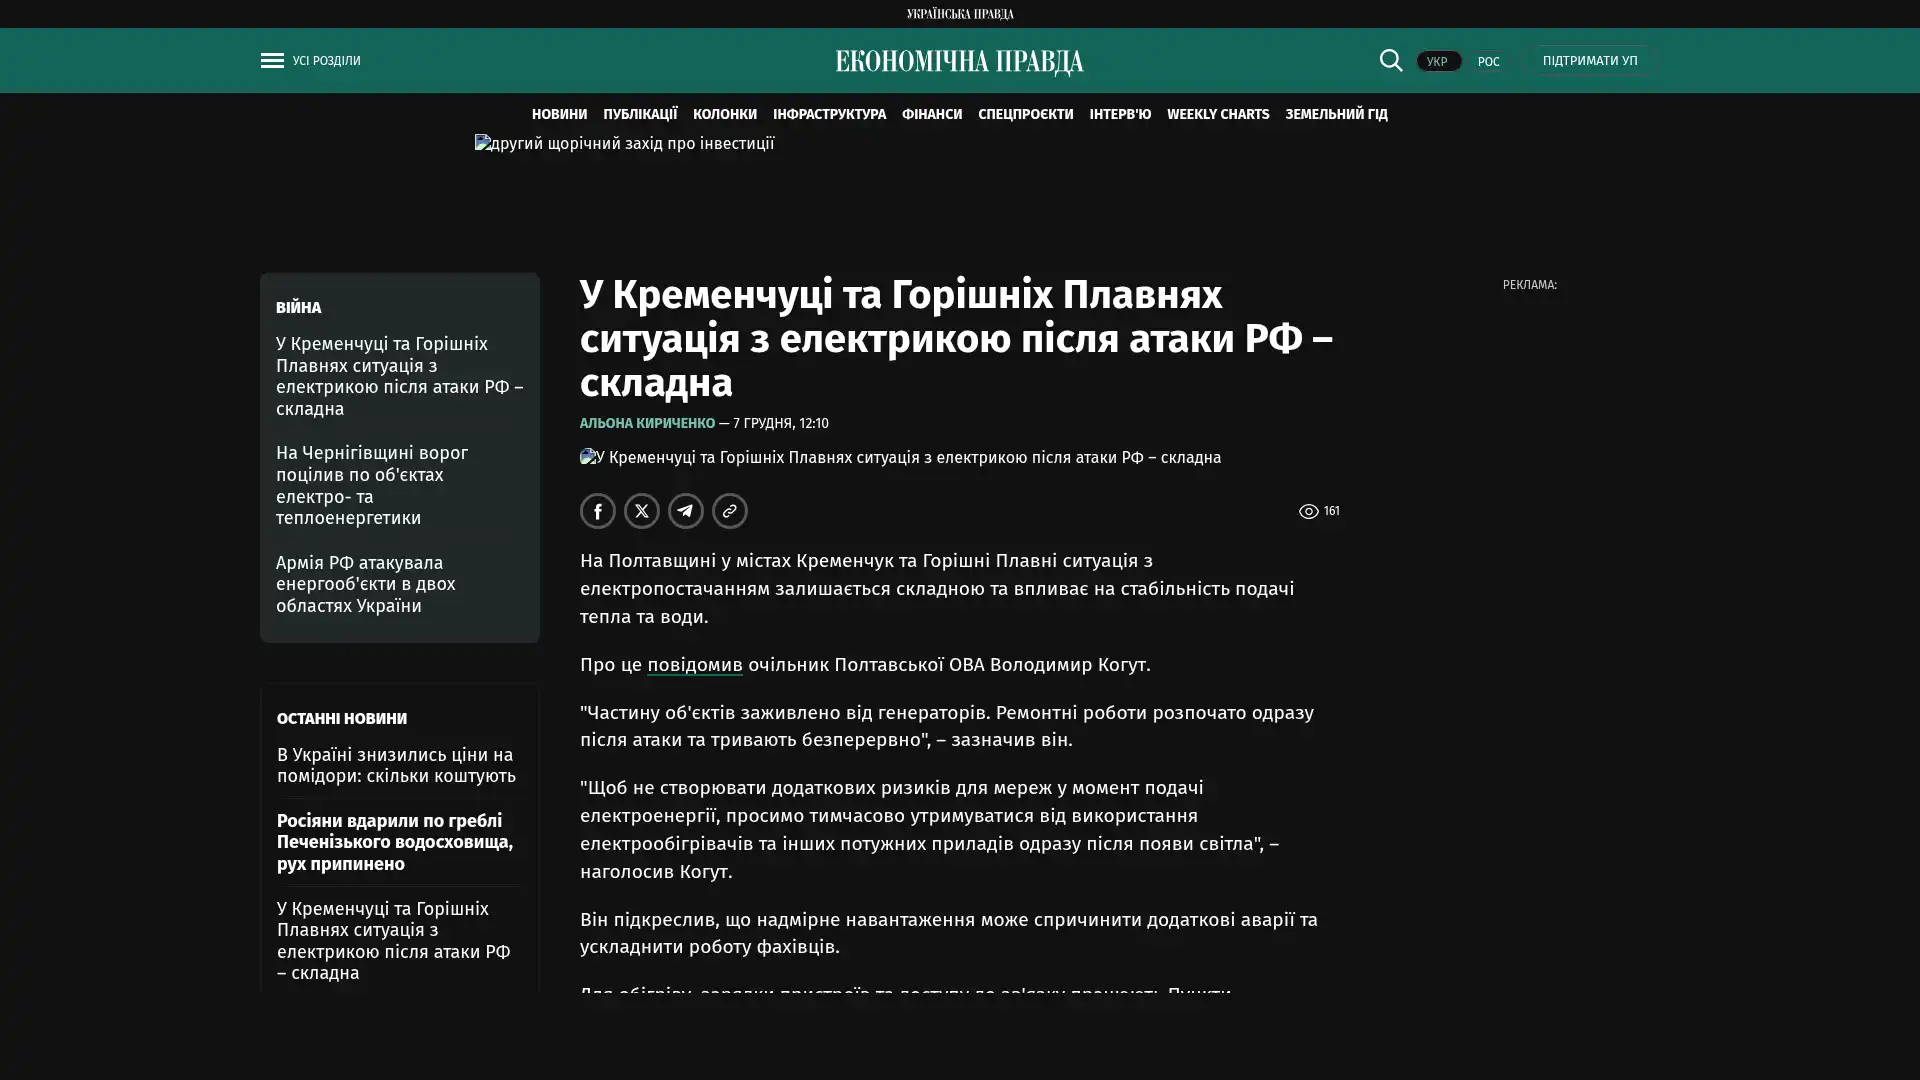
Task: Open the Фінанси menu section
Action: click(931, 114)
